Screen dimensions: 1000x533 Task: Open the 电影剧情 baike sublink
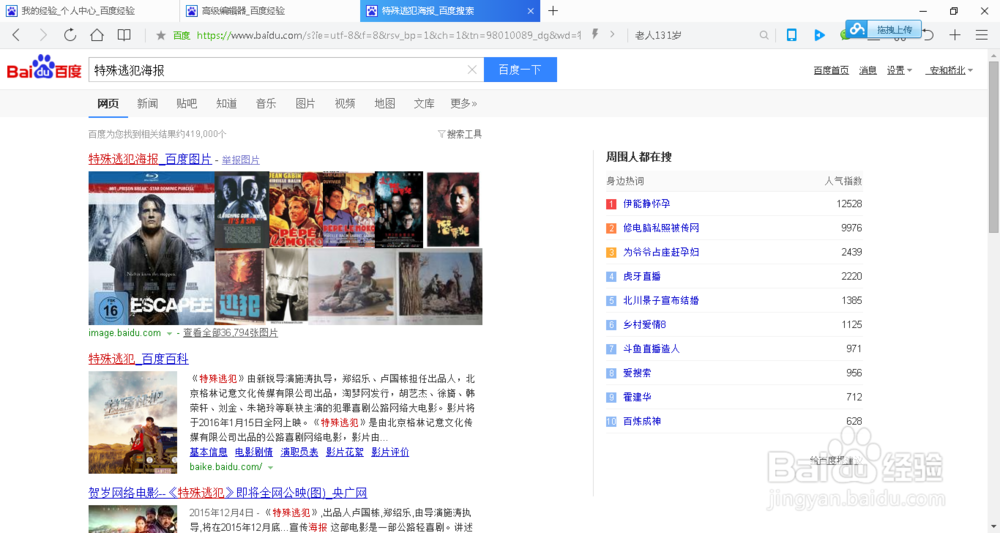tap(254, 452)
